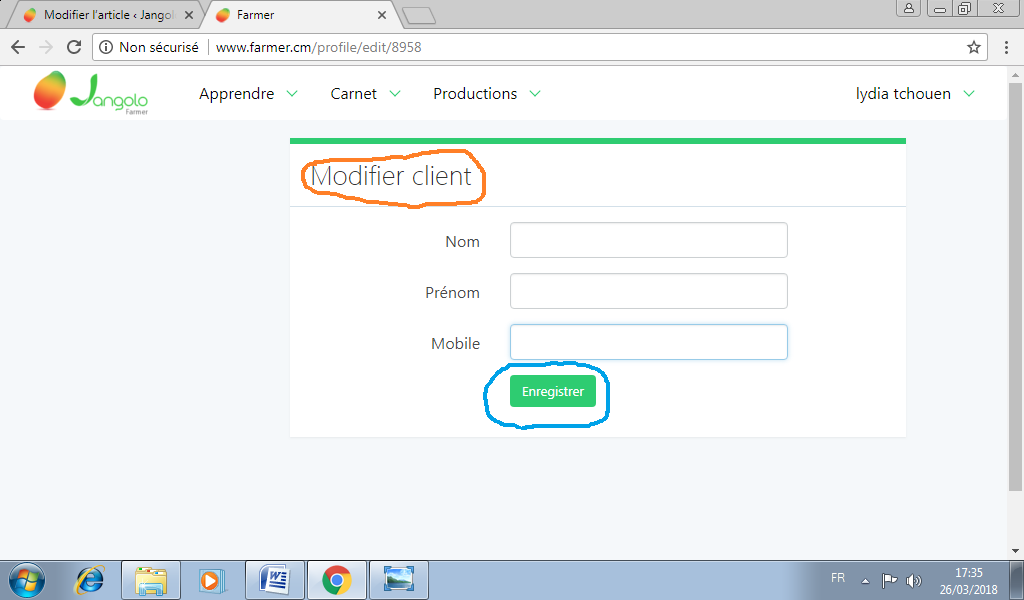Click the Chrome user profile icon
The height and width of the screenshot is (600, 1024).
click(x=908, y=8)
